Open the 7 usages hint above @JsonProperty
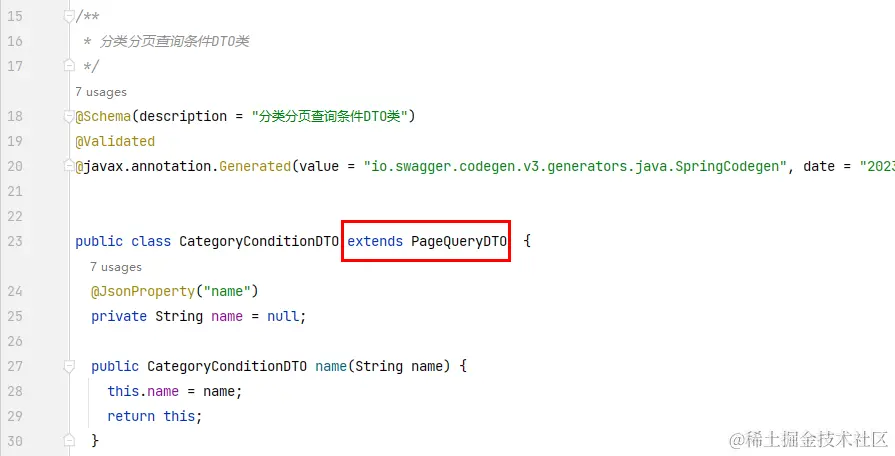The height and width of the screenshot is (456, 895). click(x=116, y=267)
